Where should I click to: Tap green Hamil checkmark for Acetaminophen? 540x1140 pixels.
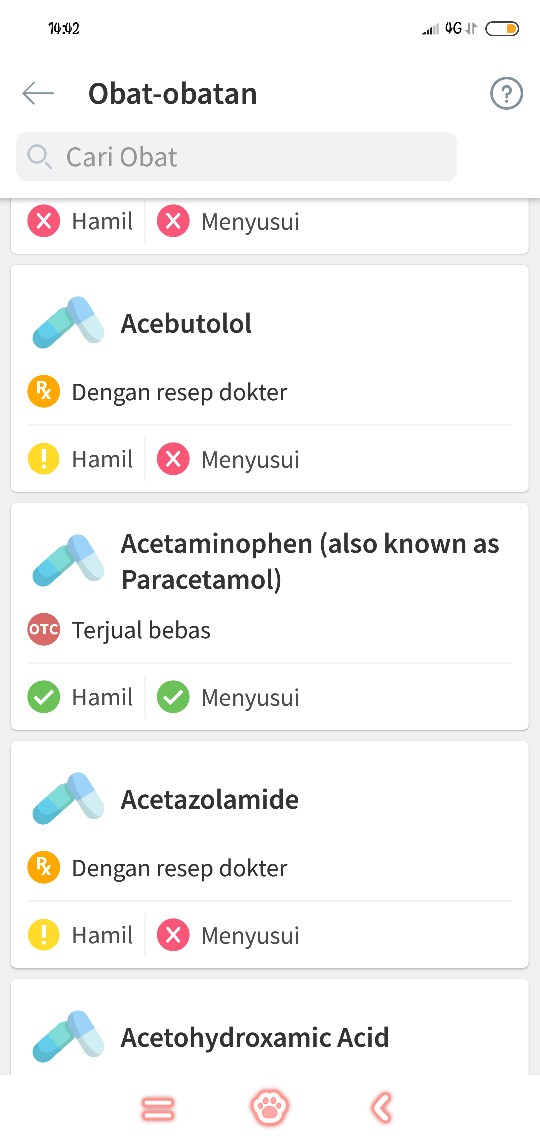(x=44, y=697)
